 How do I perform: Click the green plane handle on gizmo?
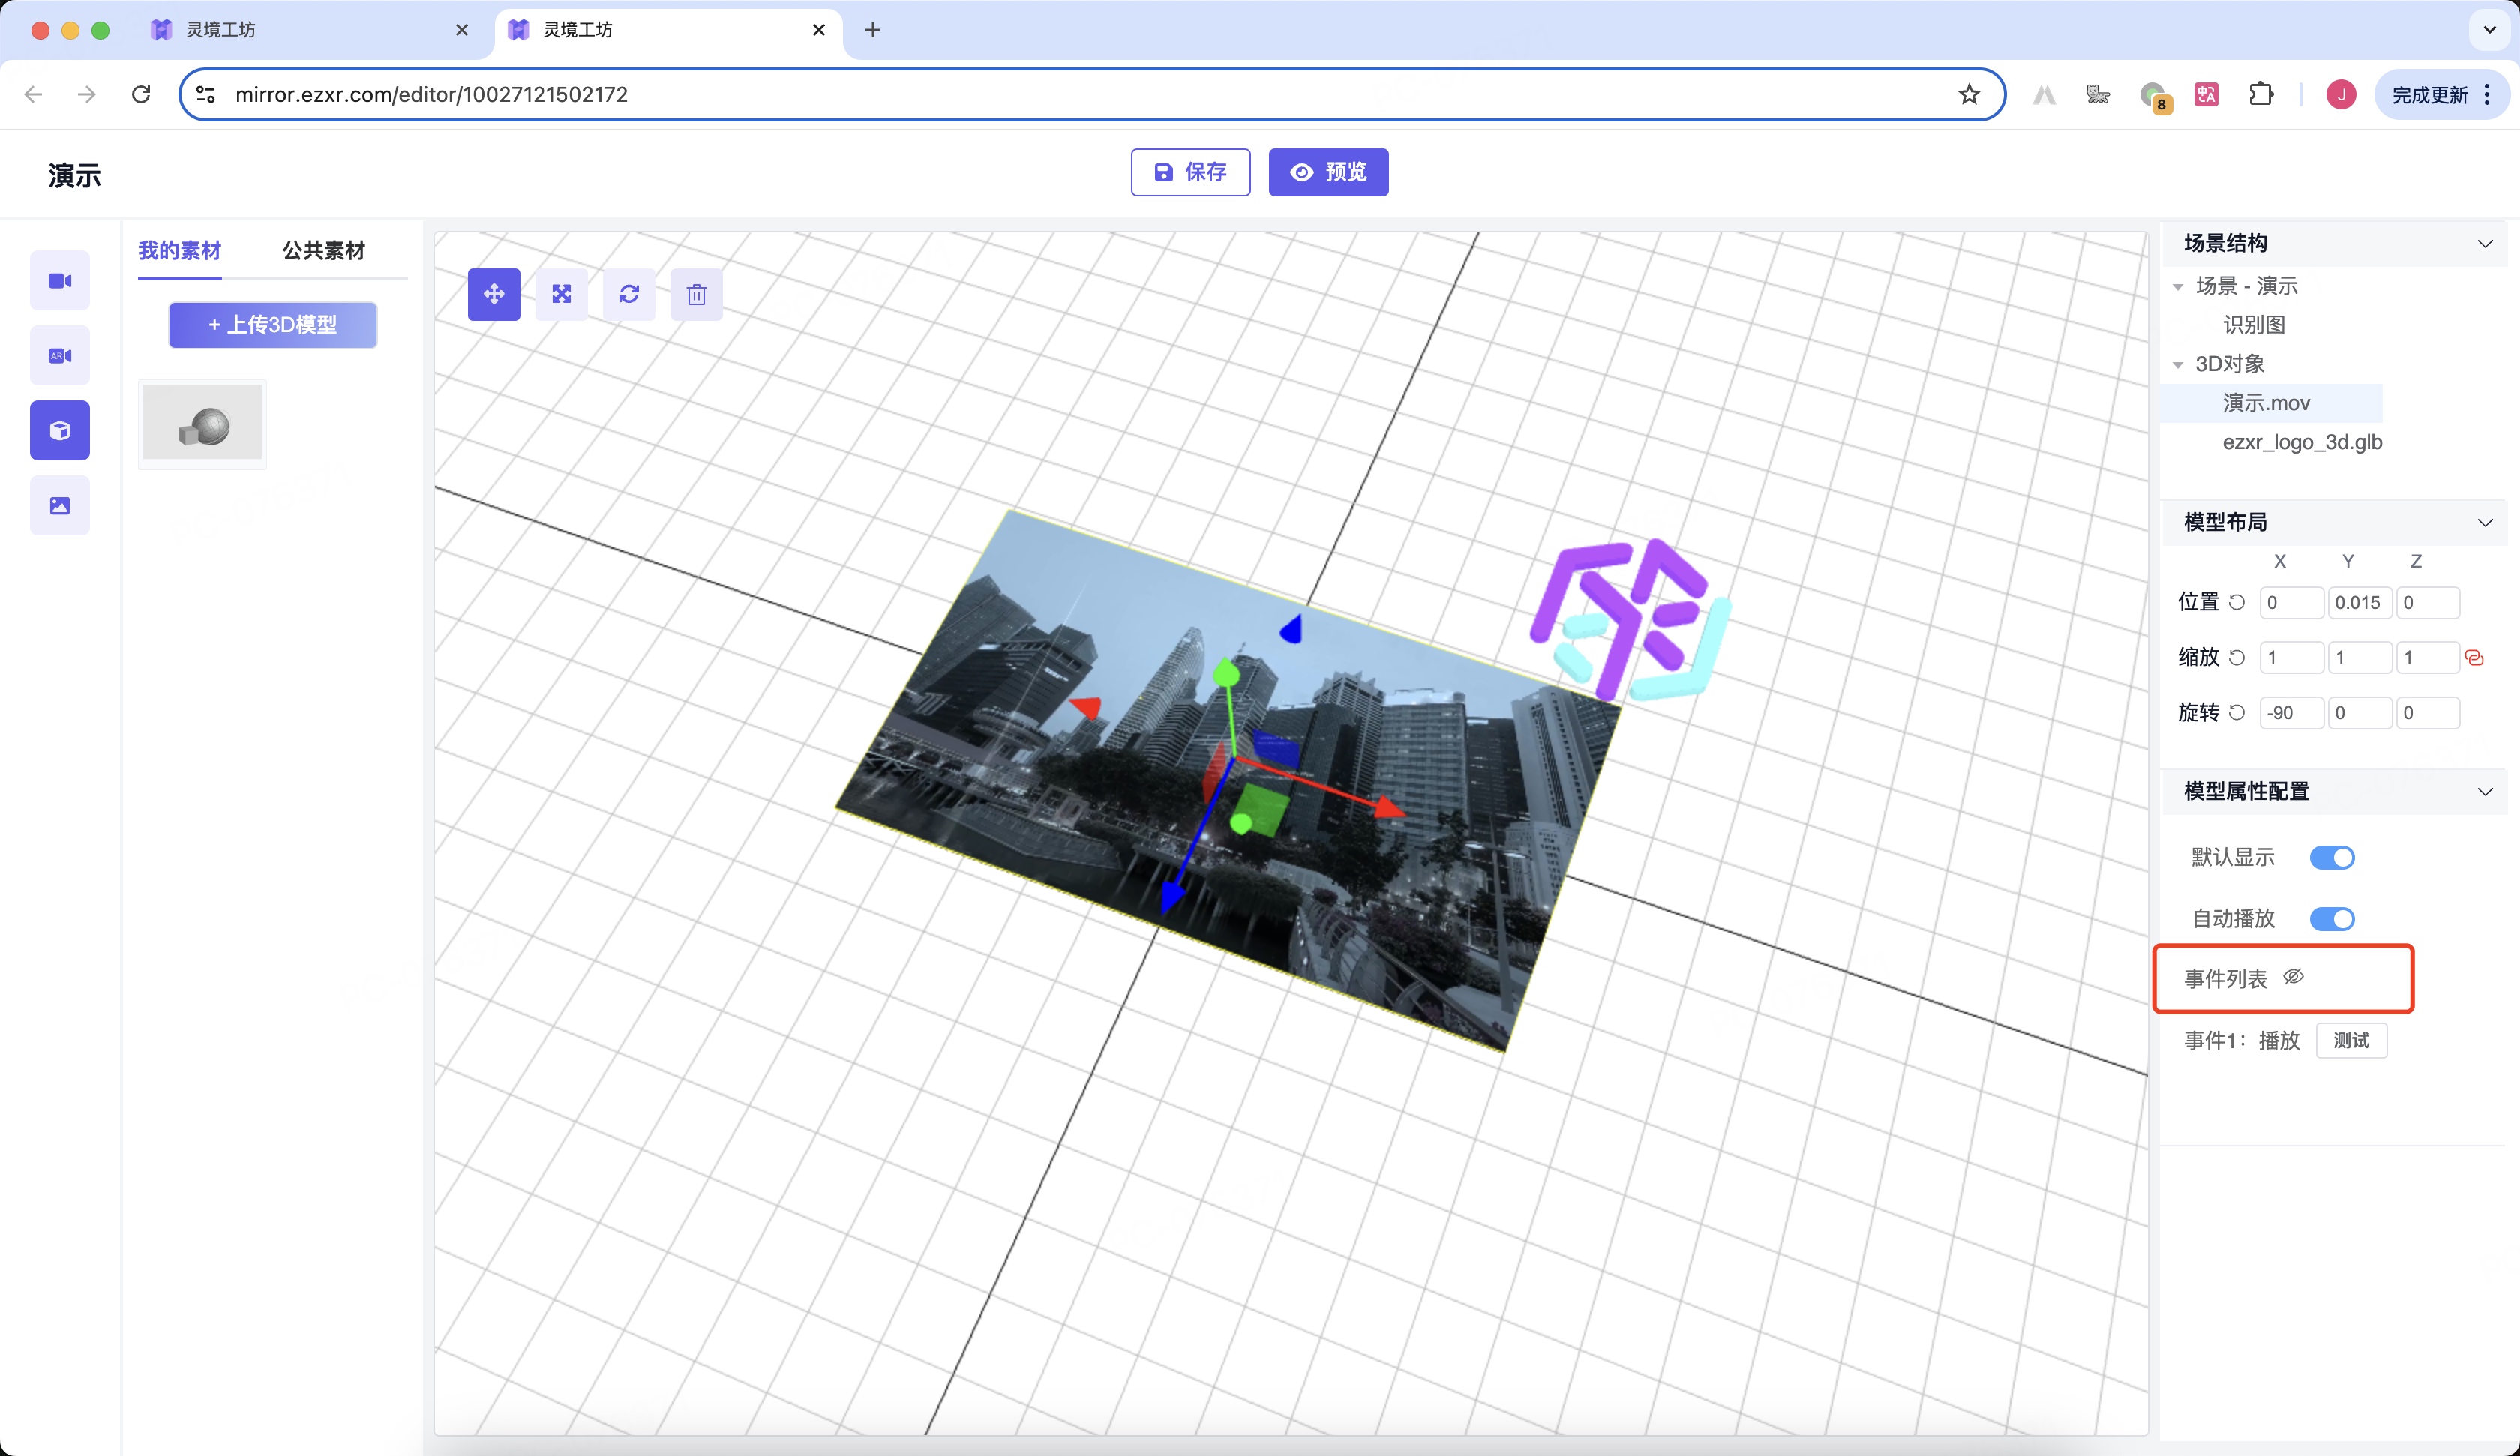pos(1259,810)
